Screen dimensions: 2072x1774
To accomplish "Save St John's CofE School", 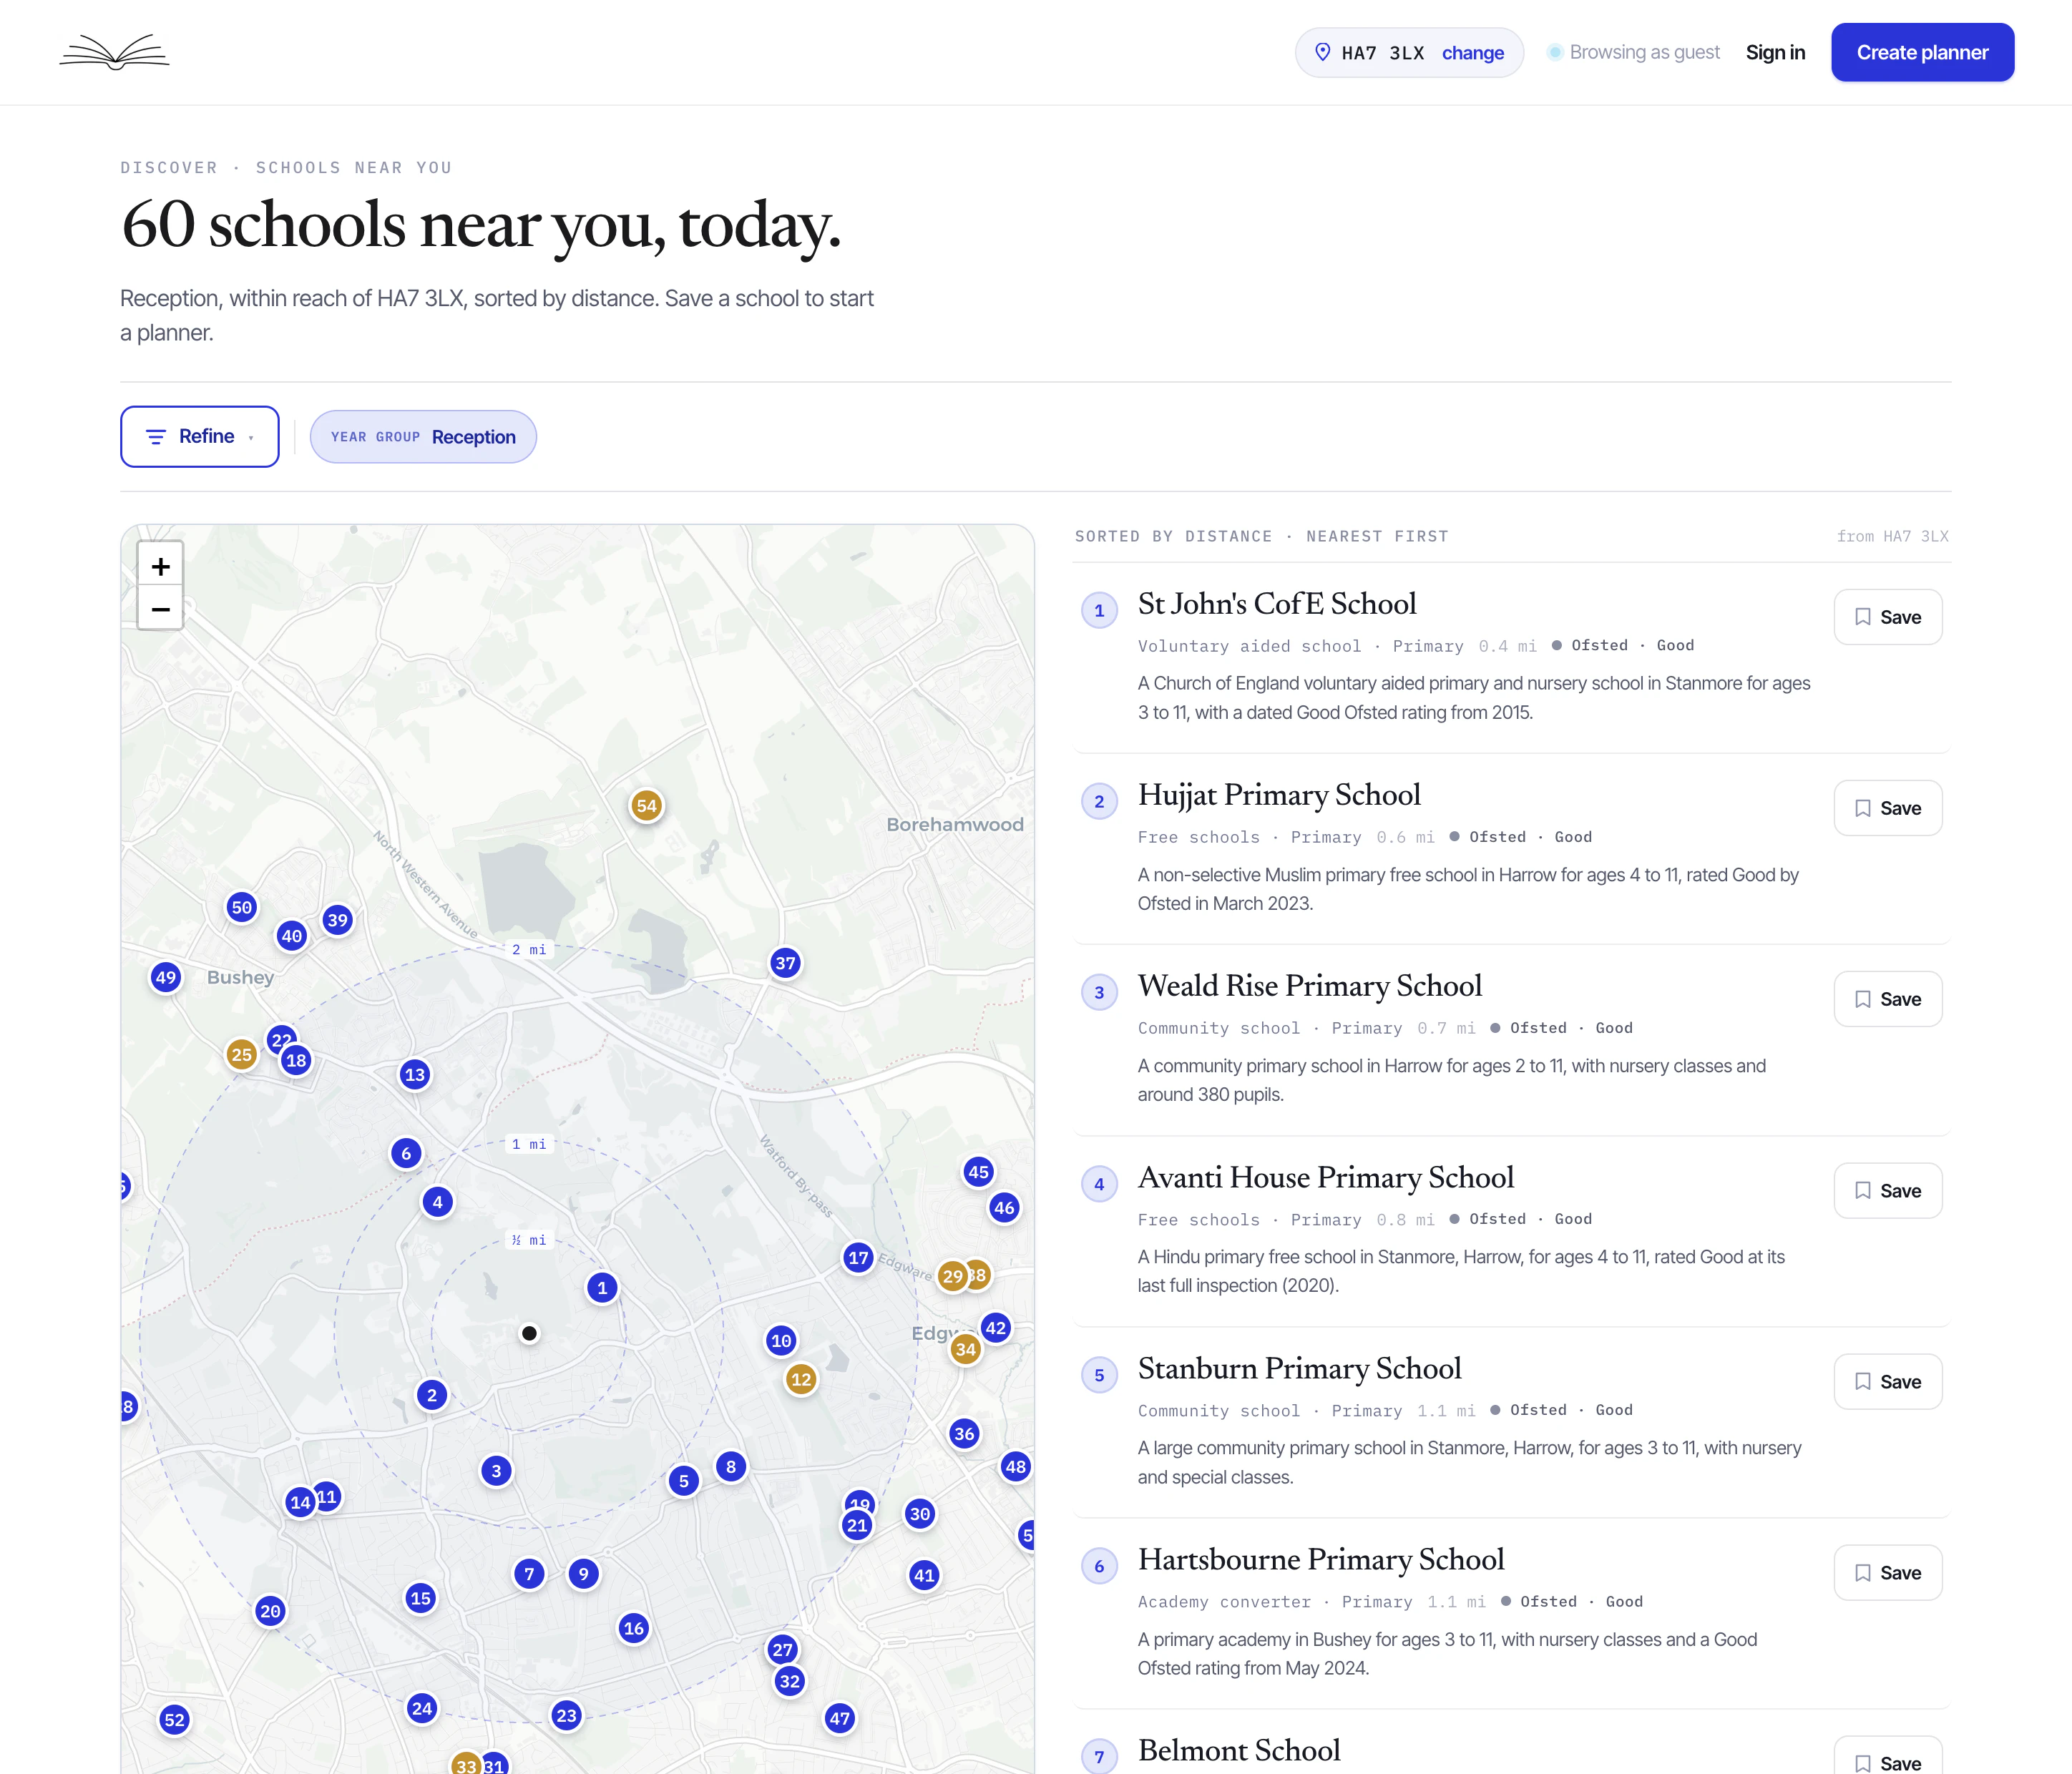I will [x=1888, y=617].
